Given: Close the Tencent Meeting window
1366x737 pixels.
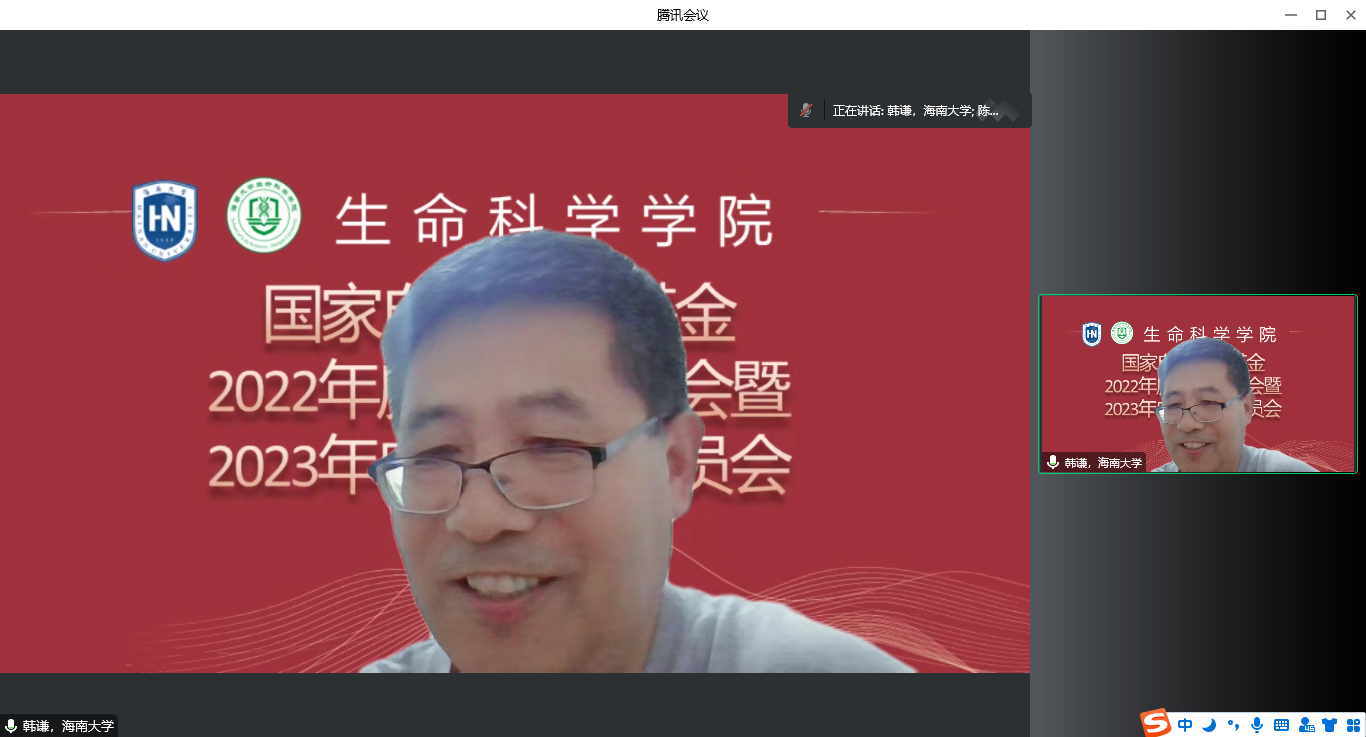Looking at the screenshot, I should pyautogui.click(x=1351, y=15).
